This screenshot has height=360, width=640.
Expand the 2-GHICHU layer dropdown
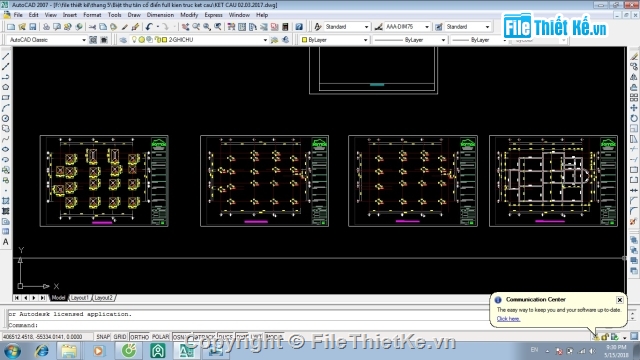(x=265, y=40)
